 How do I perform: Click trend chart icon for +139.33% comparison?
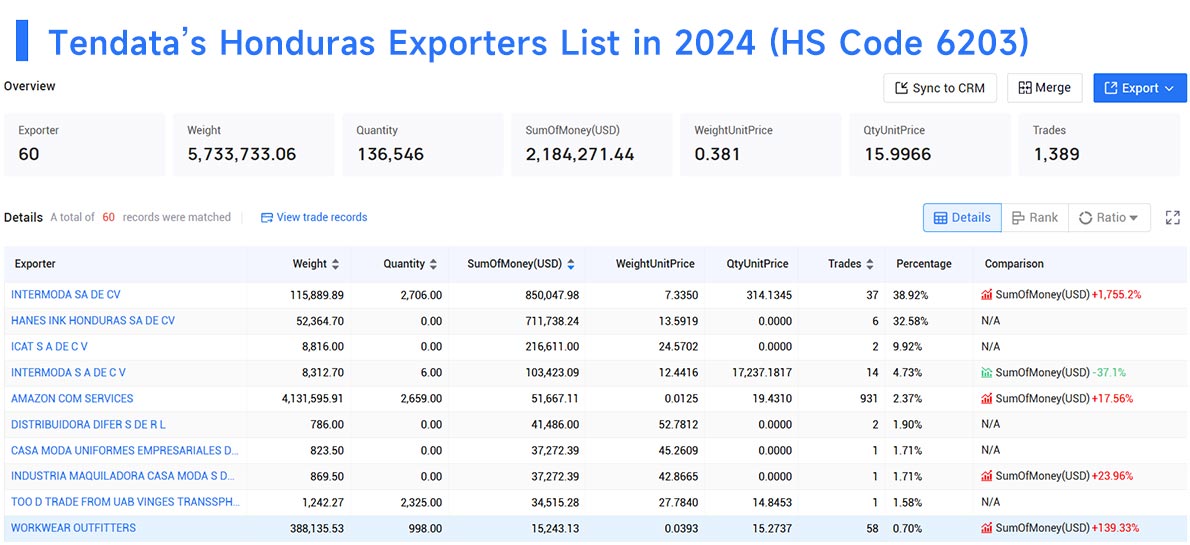coord(987,528)
